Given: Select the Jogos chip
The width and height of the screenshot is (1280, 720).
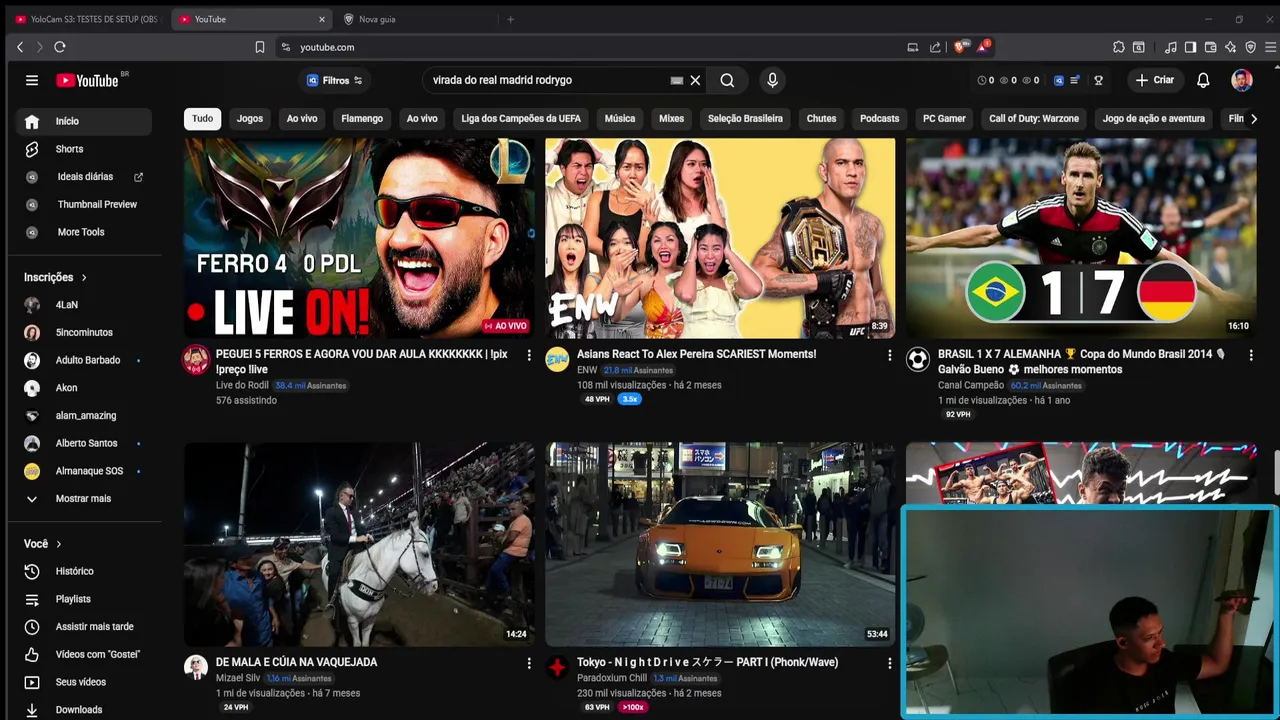Looking at the screenshot, I should point(250,118).
